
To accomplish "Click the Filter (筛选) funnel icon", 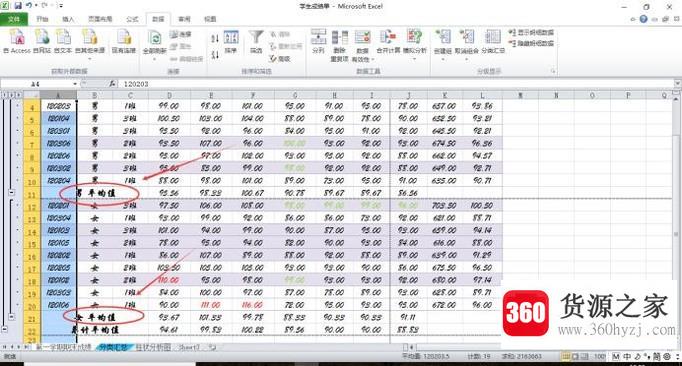I will [x=256, y=37].
